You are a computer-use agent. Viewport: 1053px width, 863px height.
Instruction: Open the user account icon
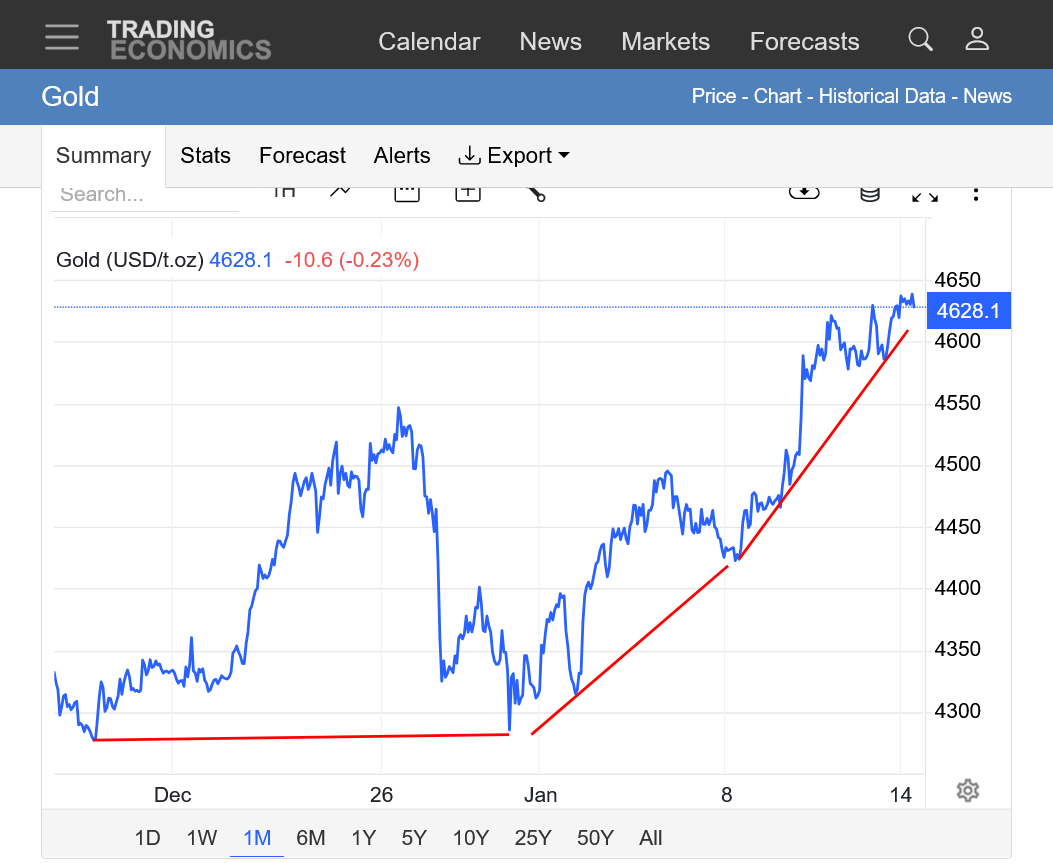977,40
